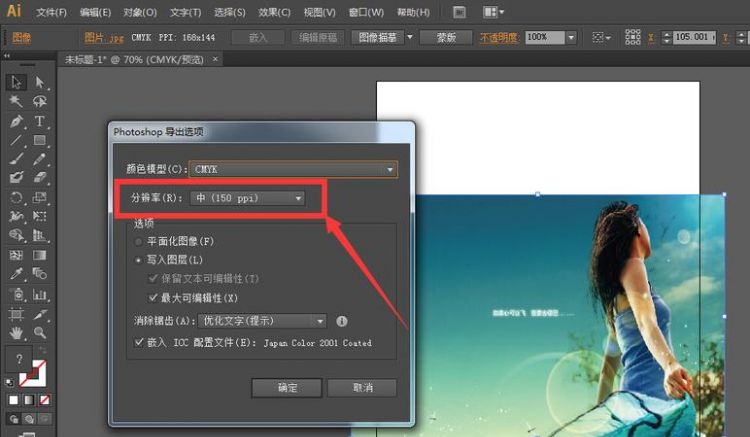The height and width of the screenshot is (437, 750).
Task: Select the Perspective Grid tool
Action: pos(40,235)
